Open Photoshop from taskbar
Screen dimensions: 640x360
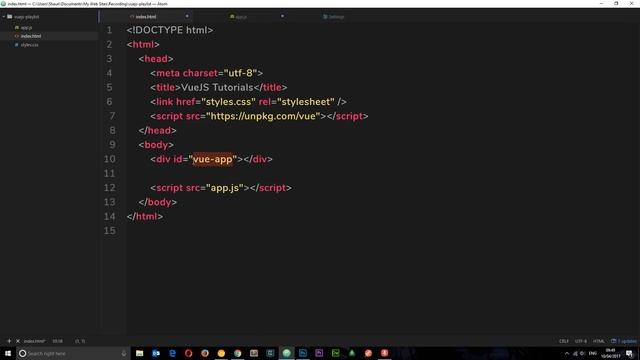(x=303, y=353)
